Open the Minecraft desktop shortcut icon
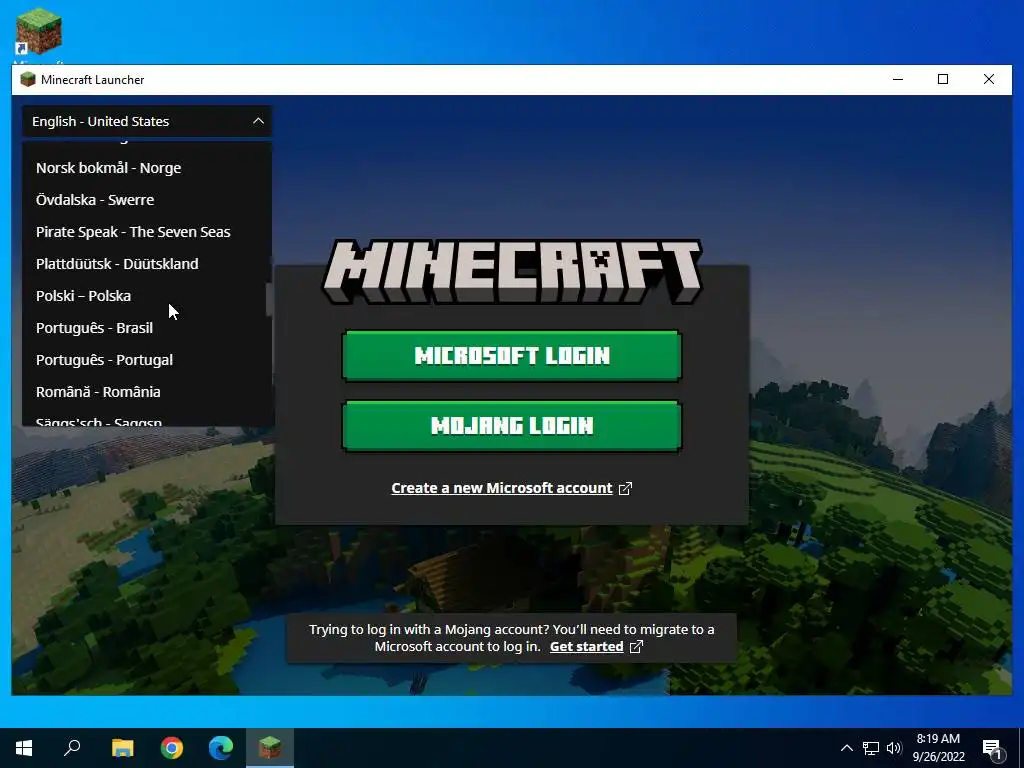This screenshot has width=1024, height=768. [x=39, y=33]
